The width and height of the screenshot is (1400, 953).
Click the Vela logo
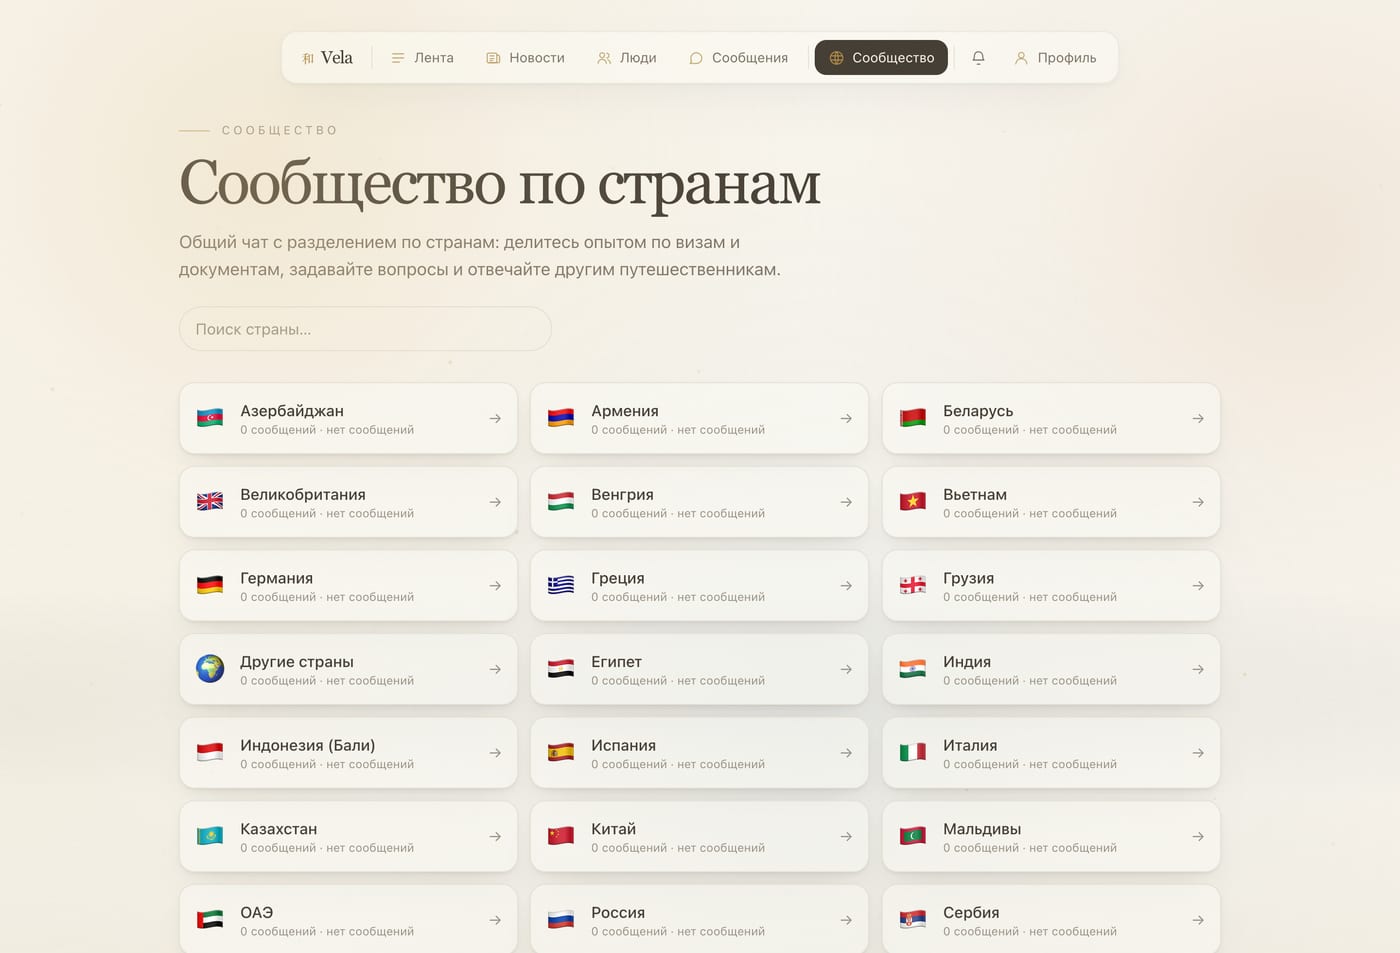(x=327, y=58)
